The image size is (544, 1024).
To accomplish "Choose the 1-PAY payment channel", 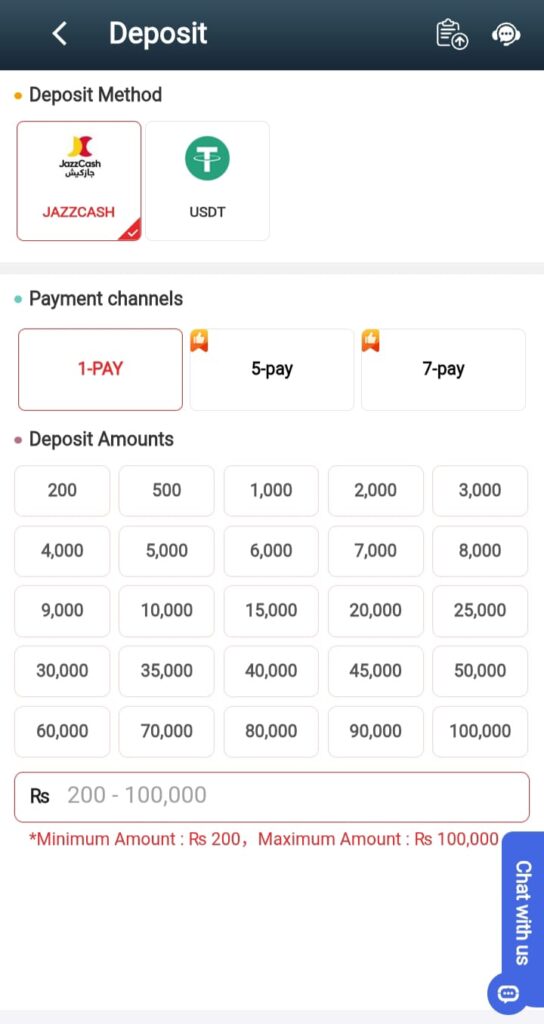I will click(101, 370).
